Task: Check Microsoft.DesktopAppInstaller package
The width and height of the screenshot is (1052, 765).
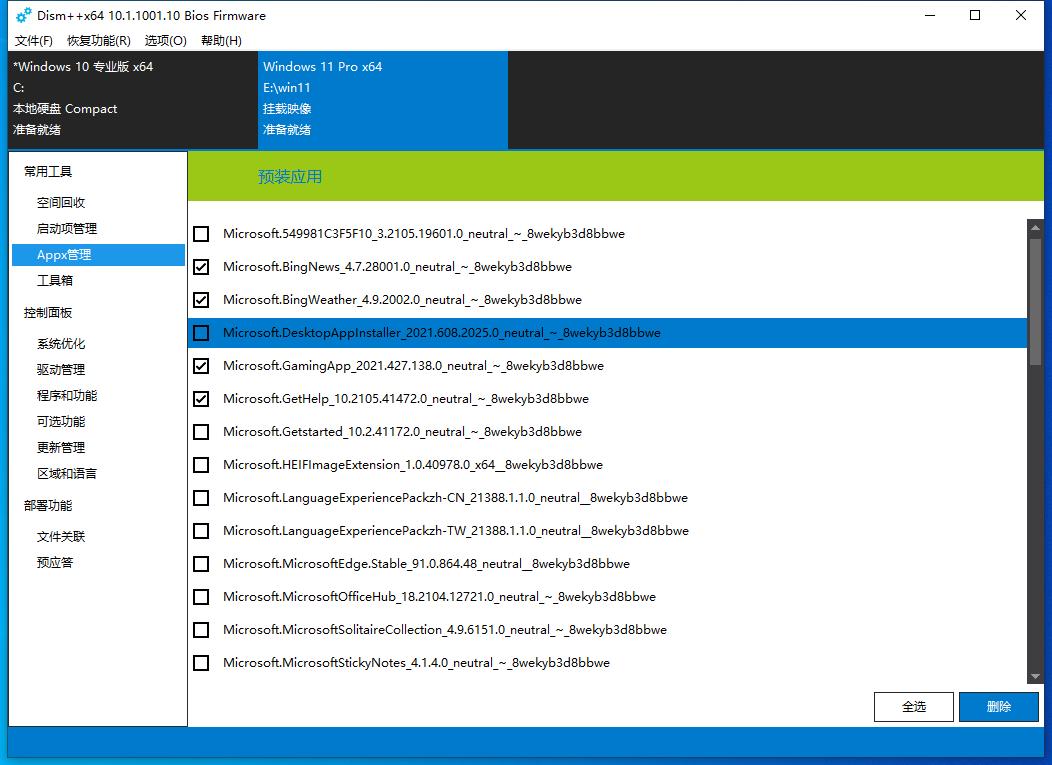Action: click(201, 333)
